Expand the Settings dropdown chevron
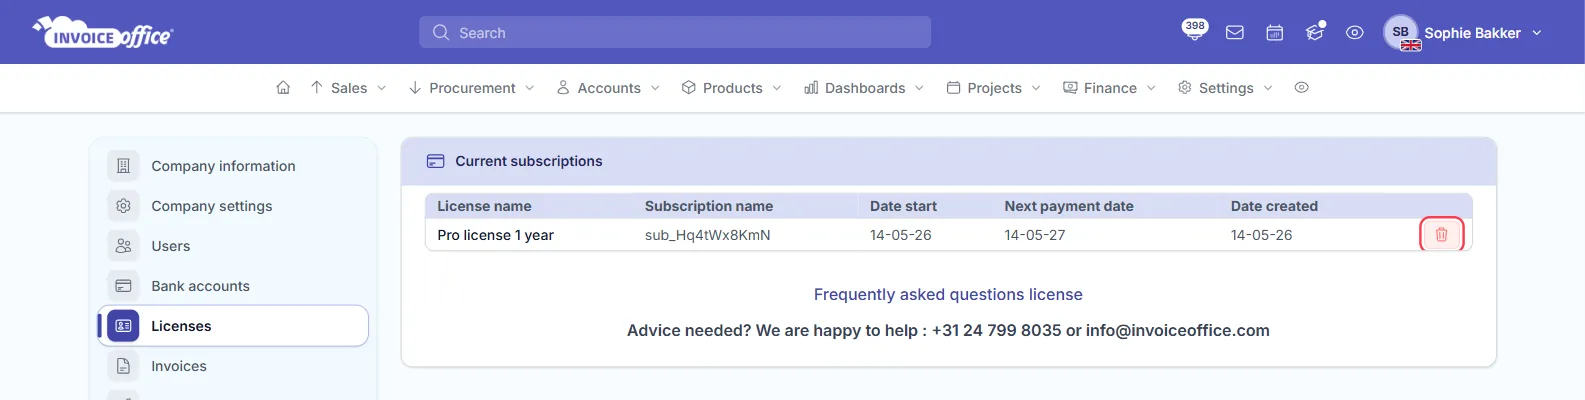Screen dimensions: 1585x400 [x=1268, y=88]
